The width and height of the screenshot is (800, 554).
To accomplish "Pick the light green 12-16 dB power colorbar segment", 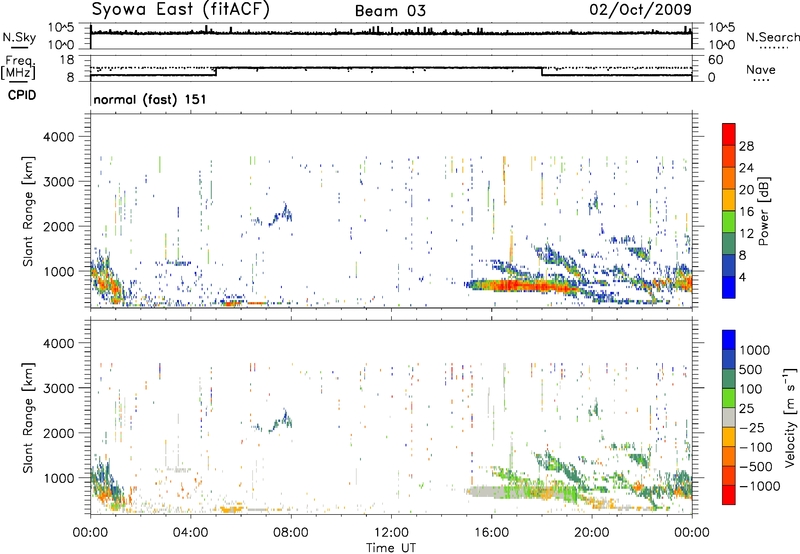I will point(729,222).
